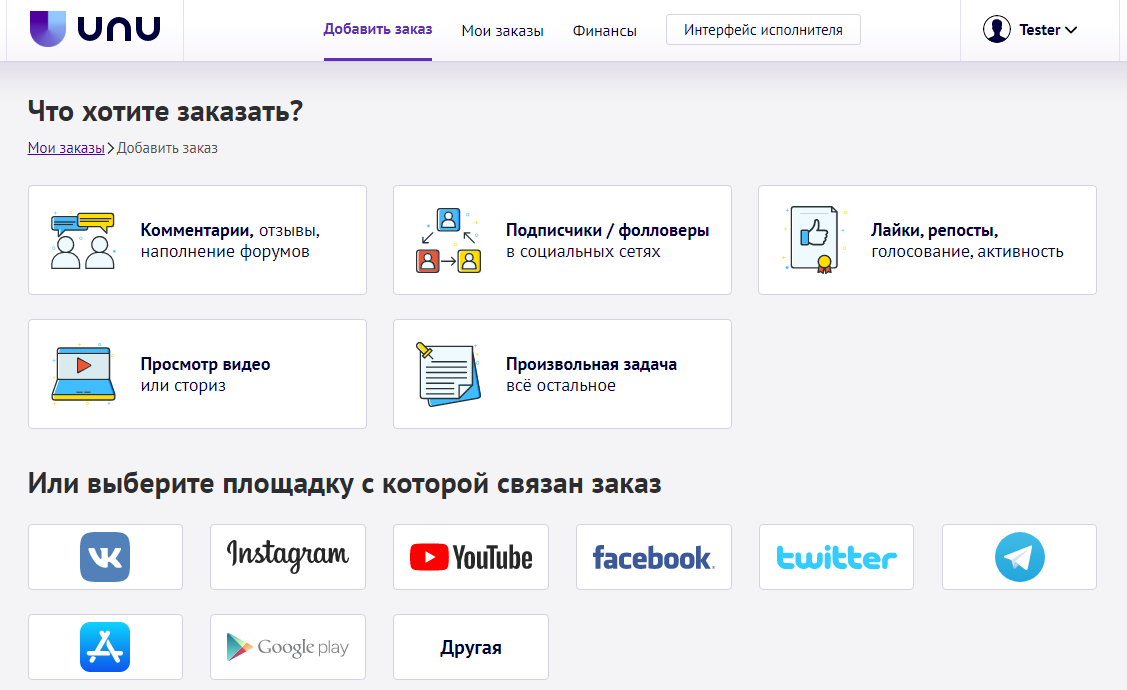Viewport: 1127px width, 690px height.
Task: Click 'в социальных сетях' subtitle text
Action: tap(583, 252)
